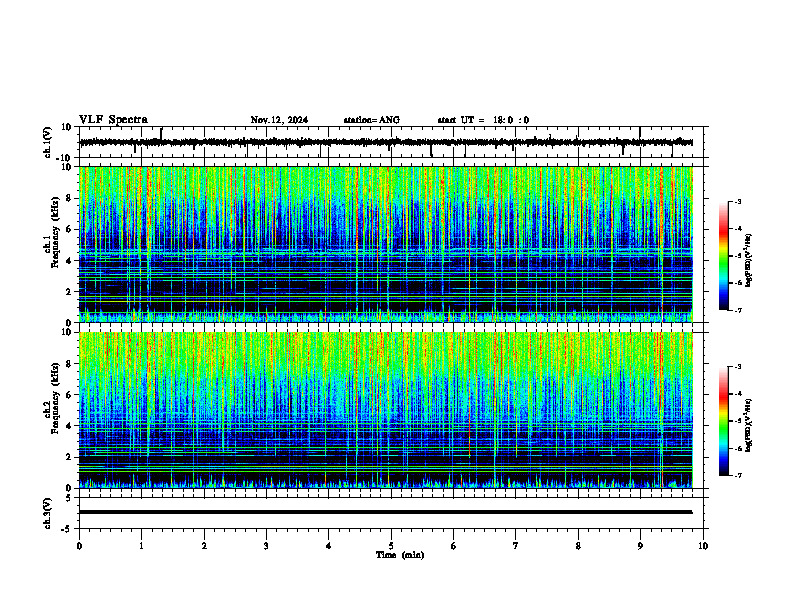Click the final time-axis tick label "10"

[x=703, y=546]
